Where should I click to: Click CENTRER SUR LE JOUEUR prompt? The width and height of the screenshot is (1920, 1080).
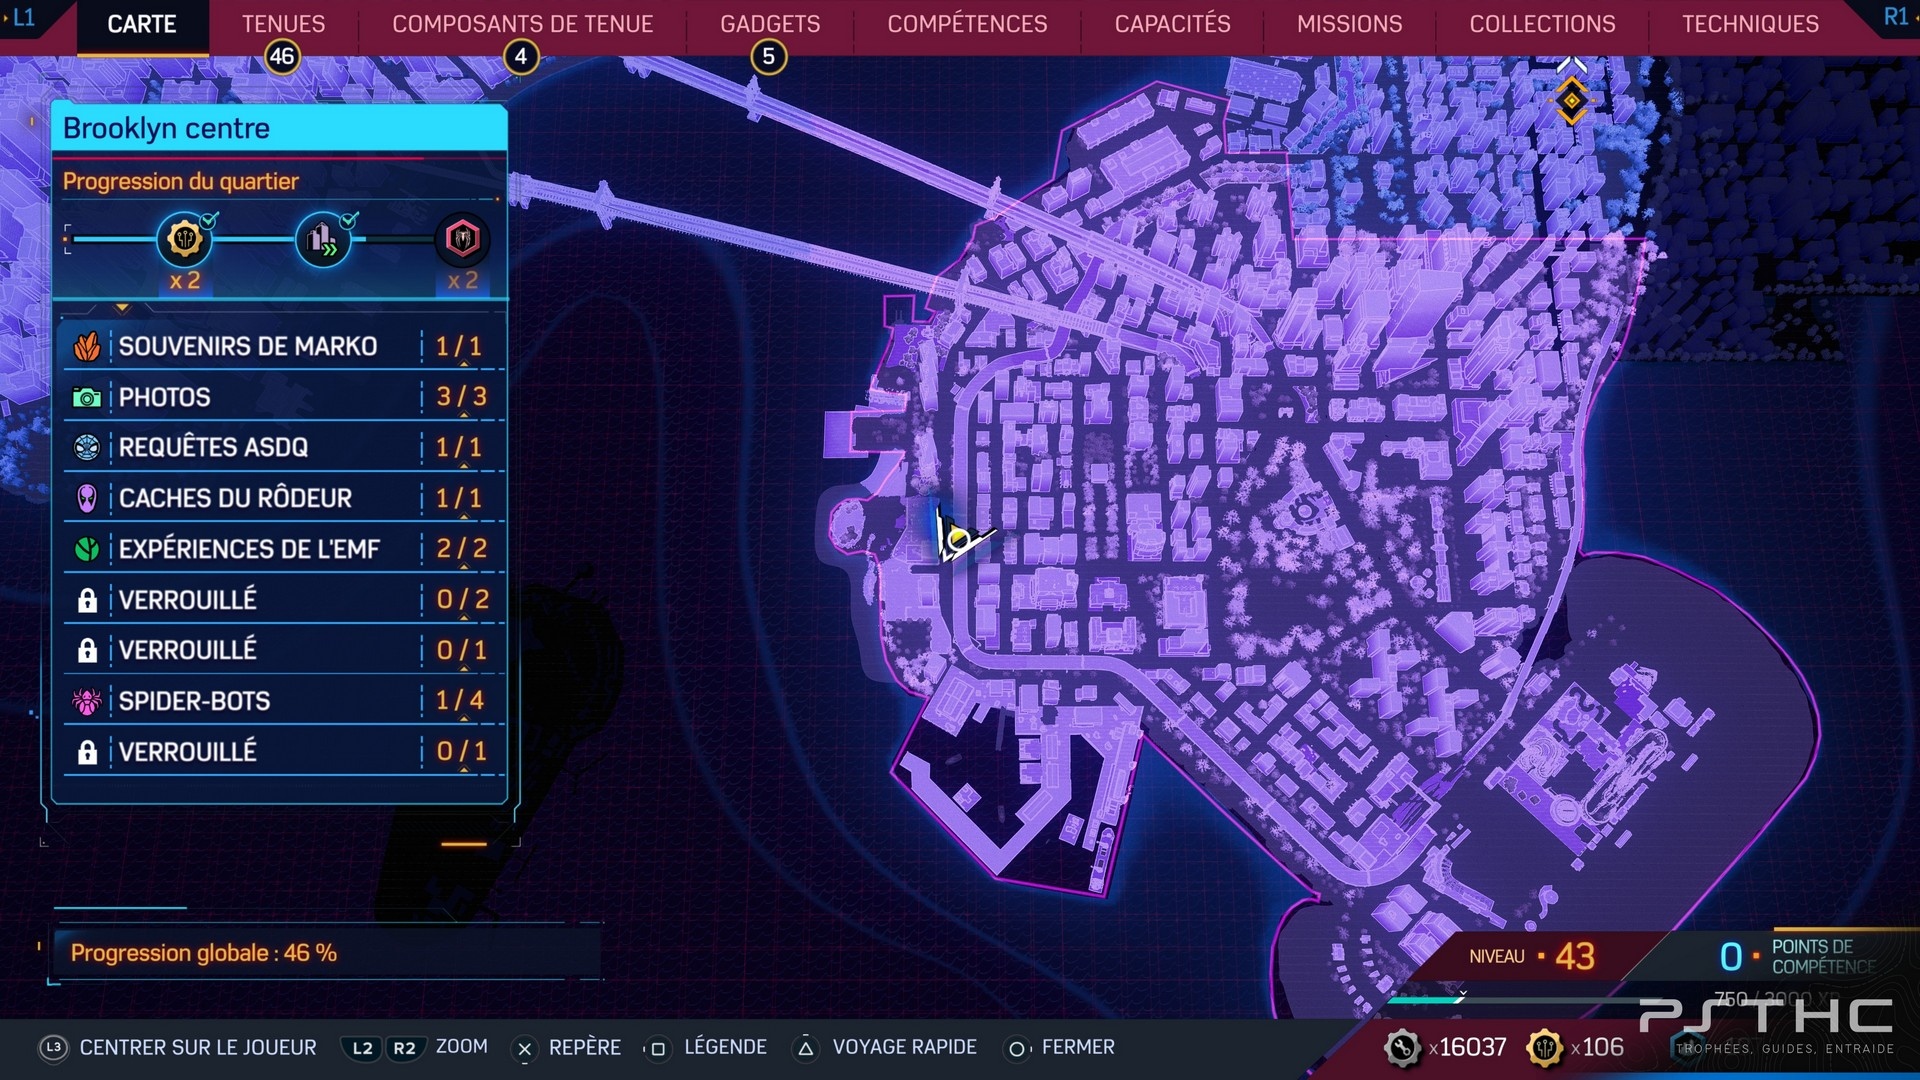pos(198,1047)
